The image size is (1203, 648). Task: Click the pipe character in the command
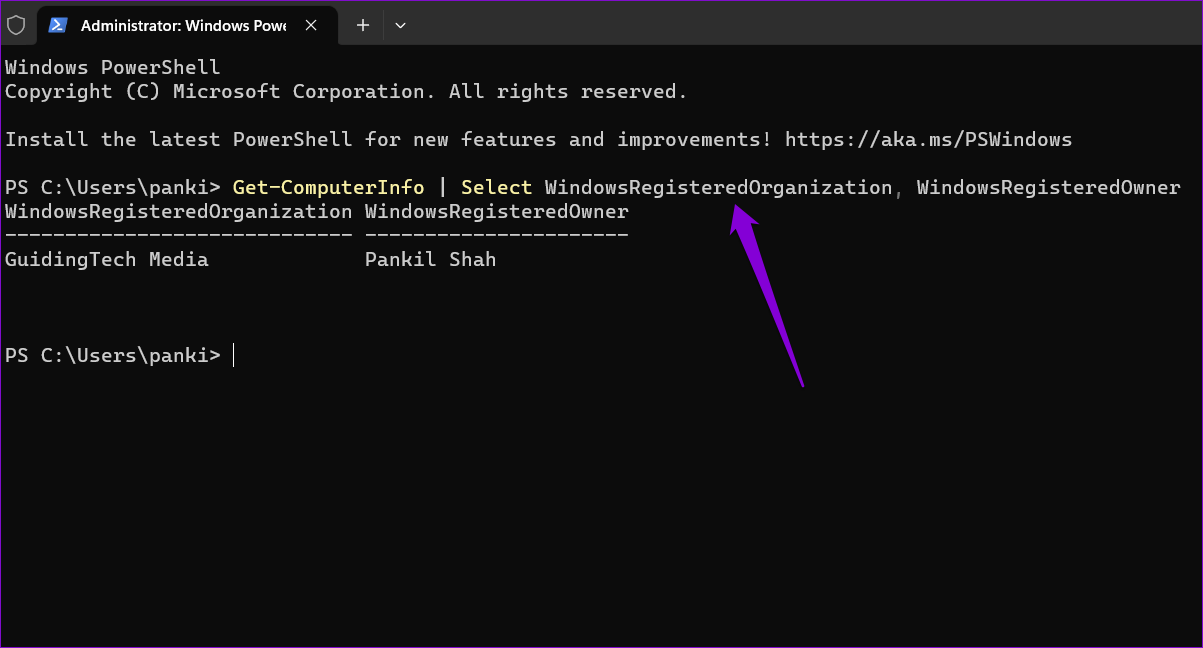443,187
